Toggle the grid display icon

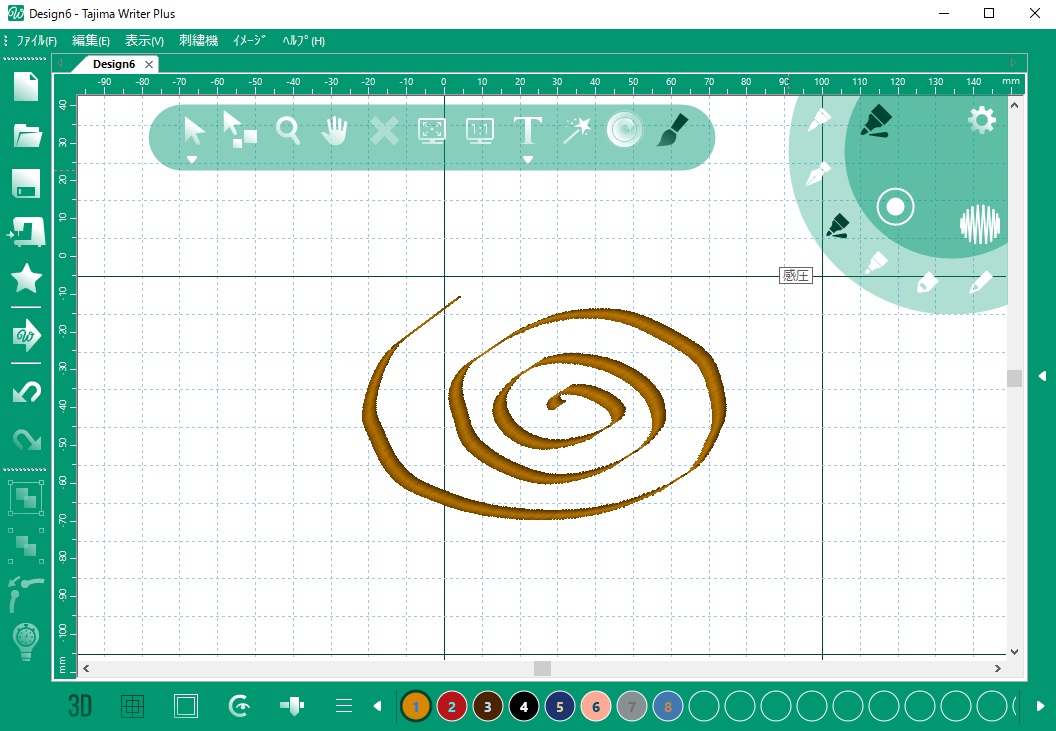coord(133,706)
